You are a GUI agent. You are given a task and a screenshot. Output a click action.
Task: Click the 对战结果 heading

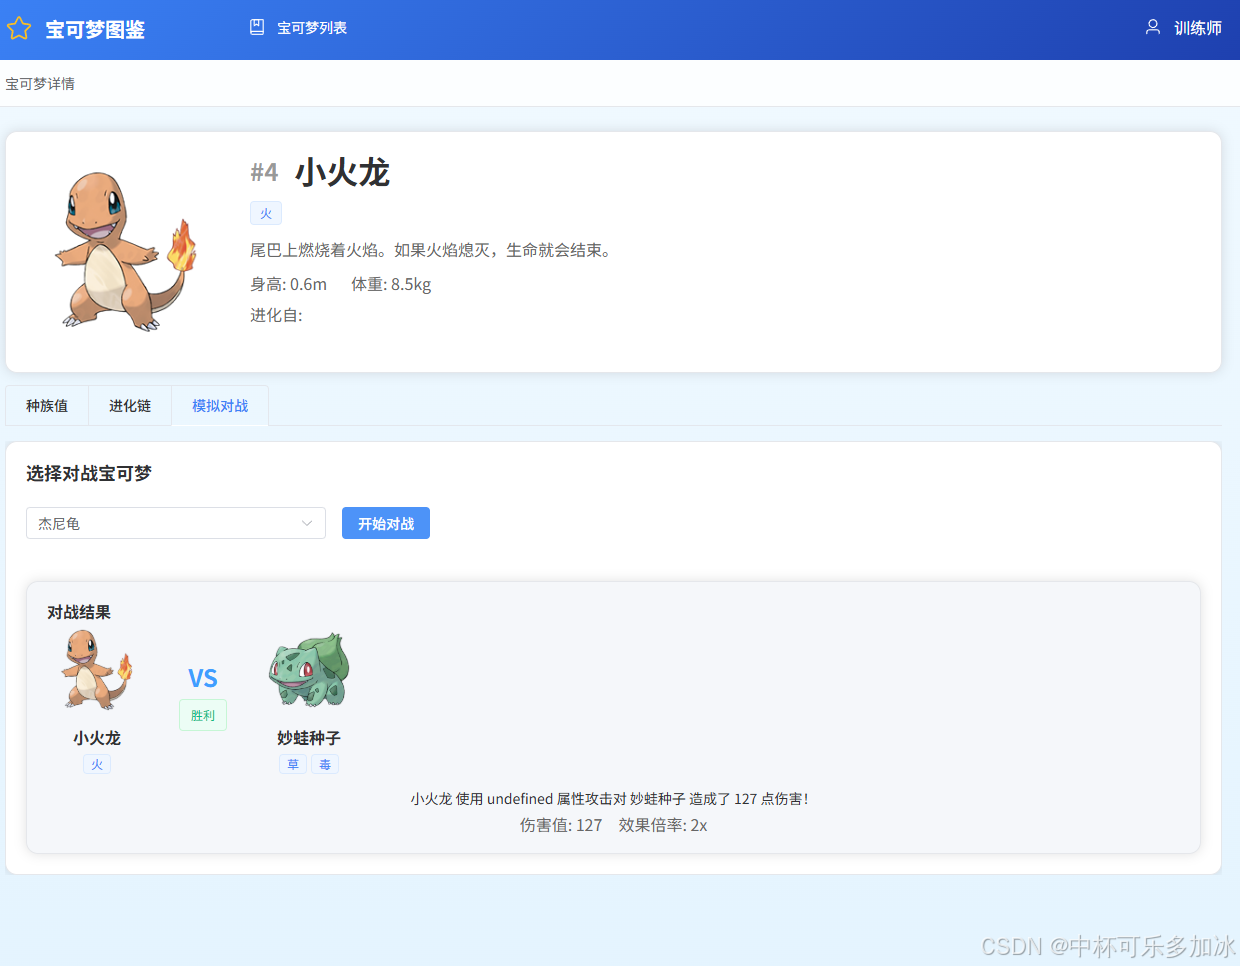click(x=79, y=612)
